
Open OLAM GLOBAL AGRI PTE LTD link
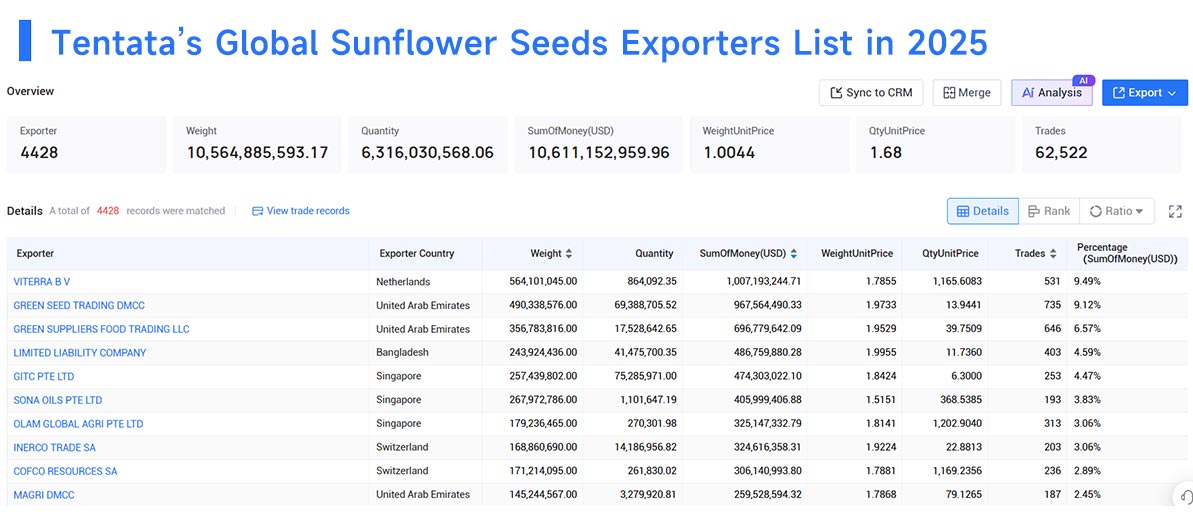78,423
